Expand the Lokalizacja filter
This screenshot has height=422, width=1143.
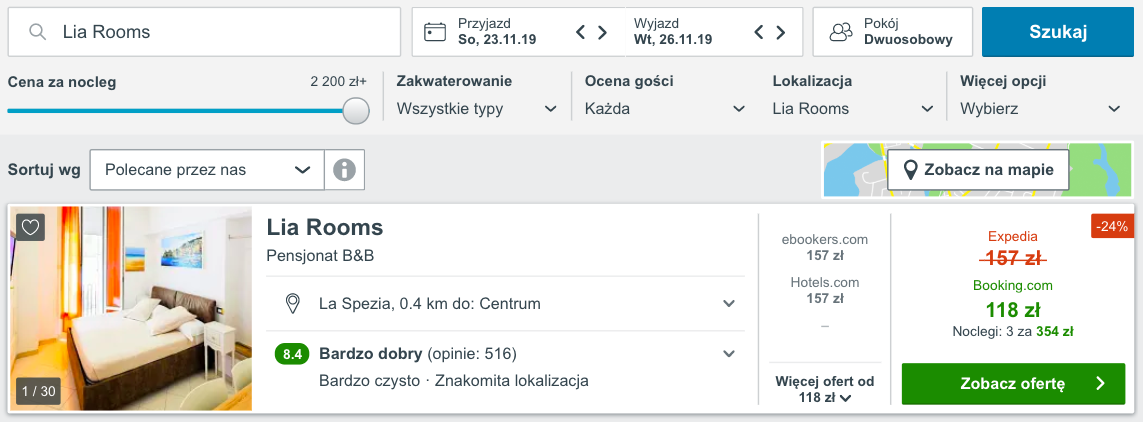pos(851,109)
